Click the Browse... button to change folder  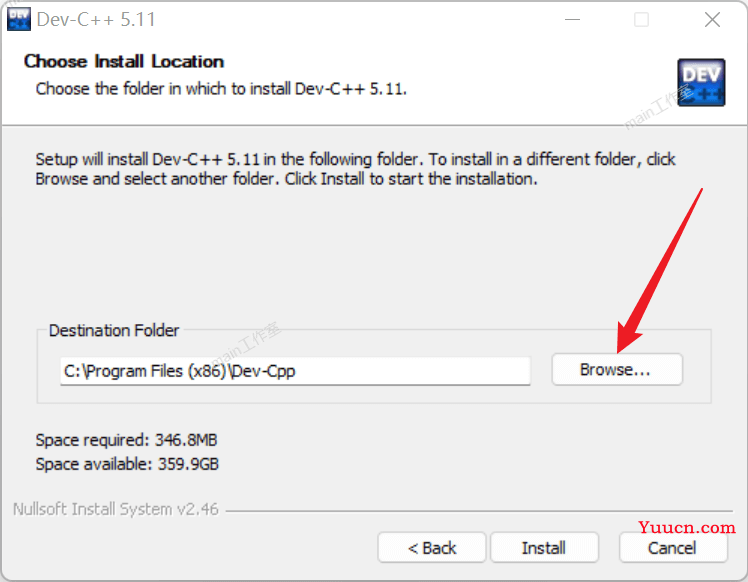[617, 369]
